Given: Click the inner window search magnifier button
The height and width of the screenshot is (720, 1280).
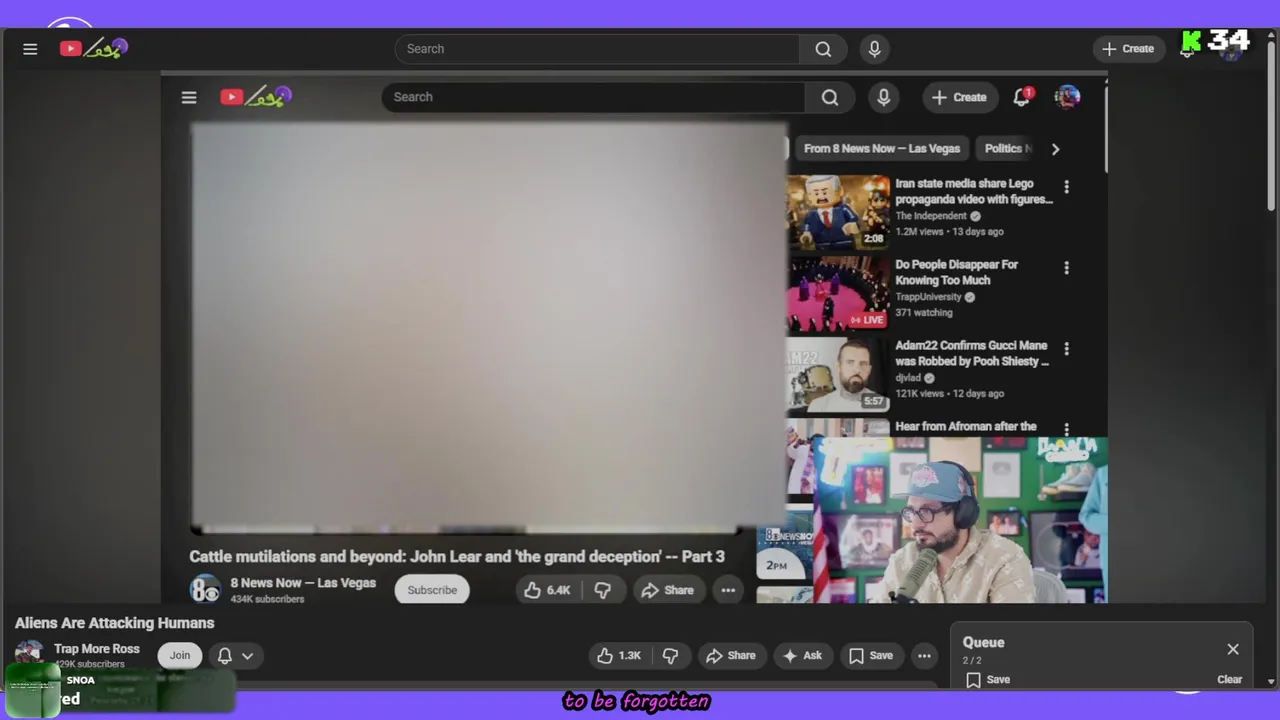Looking at the screenshot, I should click(830, 97).
